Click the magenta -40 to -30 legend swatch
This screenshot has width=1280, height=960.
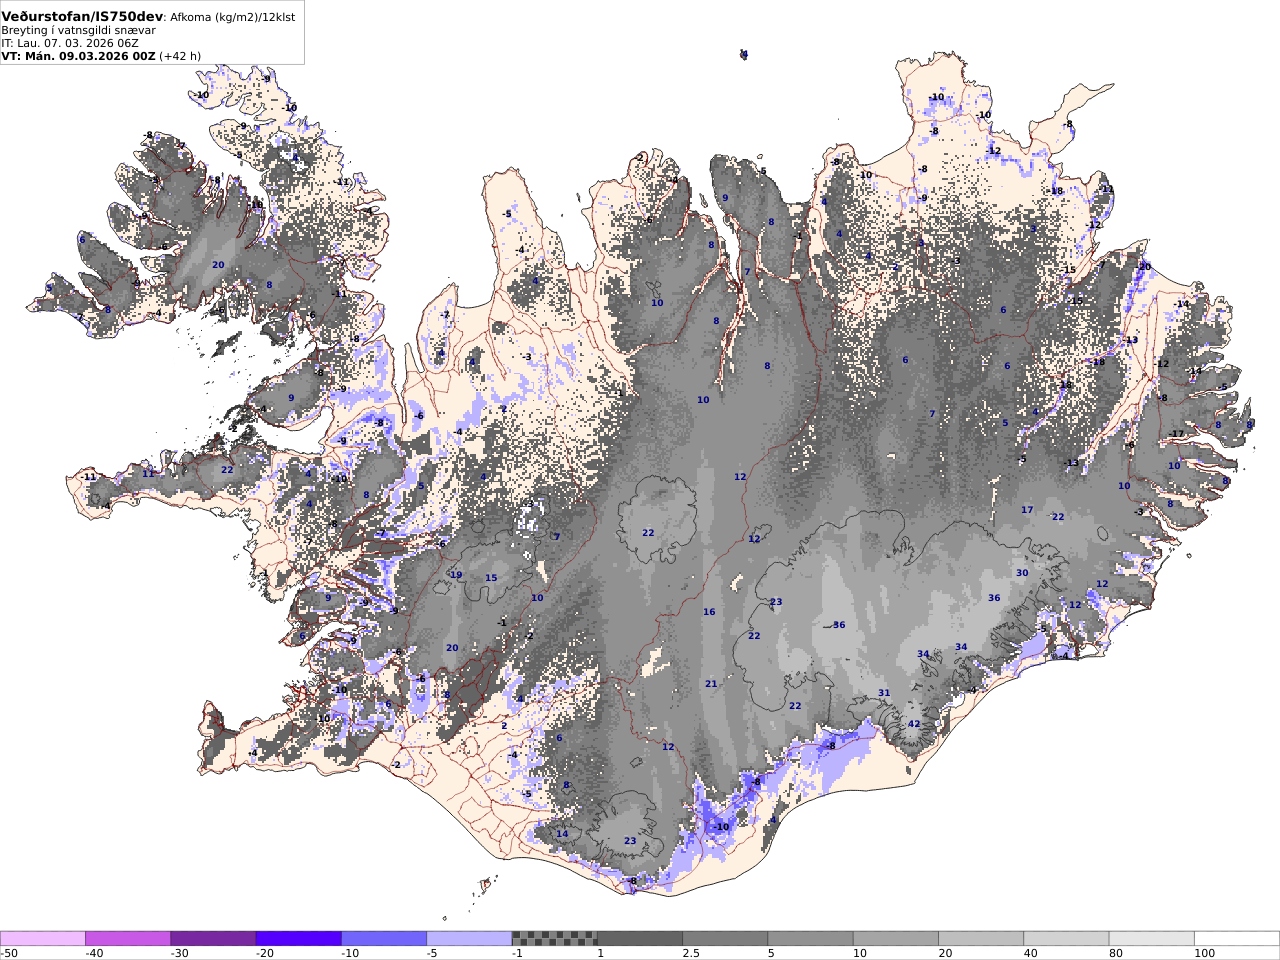(x=128, y=938)
